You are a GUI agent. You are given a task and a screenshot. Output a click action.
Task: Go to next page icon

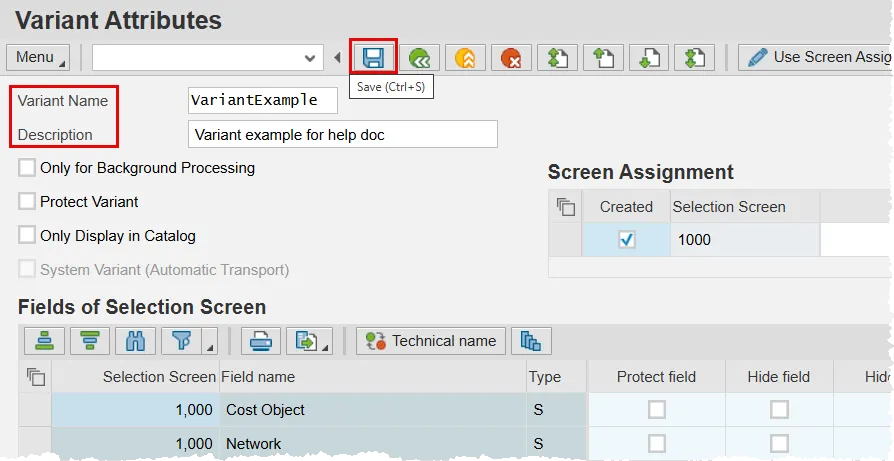649,58
